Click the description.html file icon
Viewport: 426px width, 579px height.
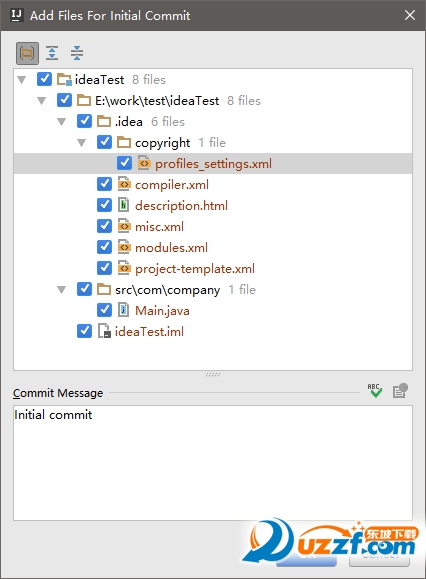(x=124, y=205)
